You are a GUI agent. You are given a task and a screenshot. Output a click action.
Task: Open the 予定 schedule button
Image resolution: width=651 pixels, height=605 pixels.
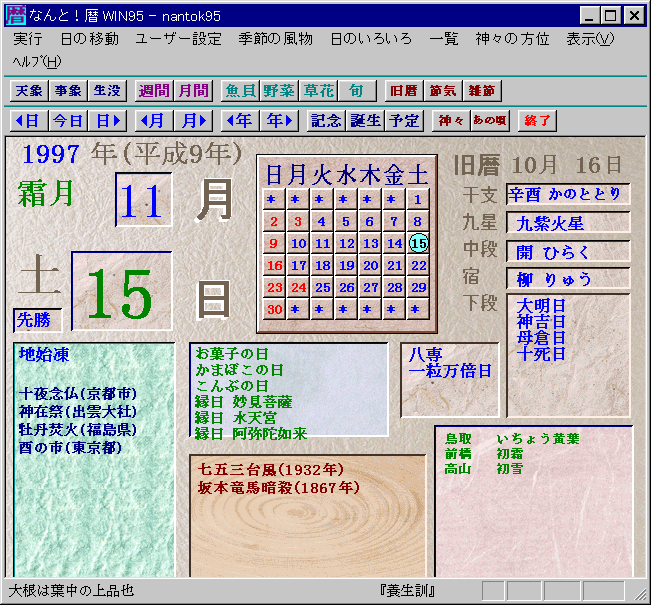point(404,121)
